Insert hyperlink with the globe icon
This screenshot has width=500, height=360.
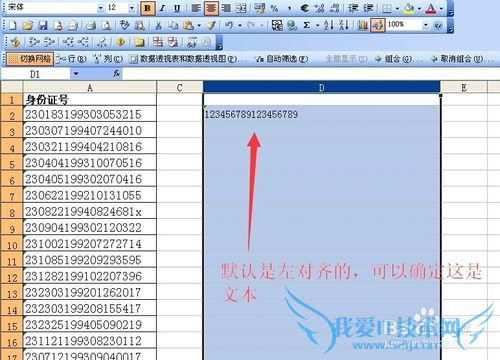292,25
